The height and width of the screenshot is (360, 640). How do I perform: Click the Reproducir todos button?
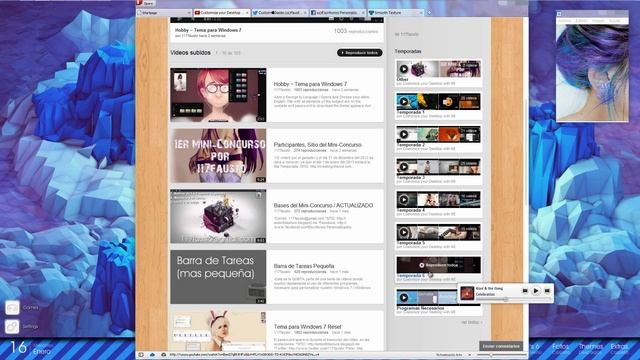360,53
